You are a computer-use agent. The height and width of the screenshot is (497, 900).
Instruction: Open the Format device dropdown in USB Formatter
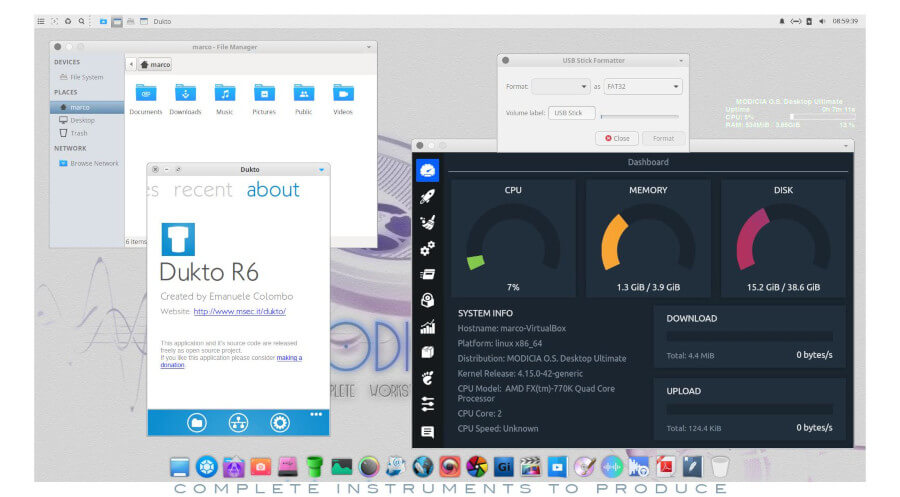pos(560,87)
